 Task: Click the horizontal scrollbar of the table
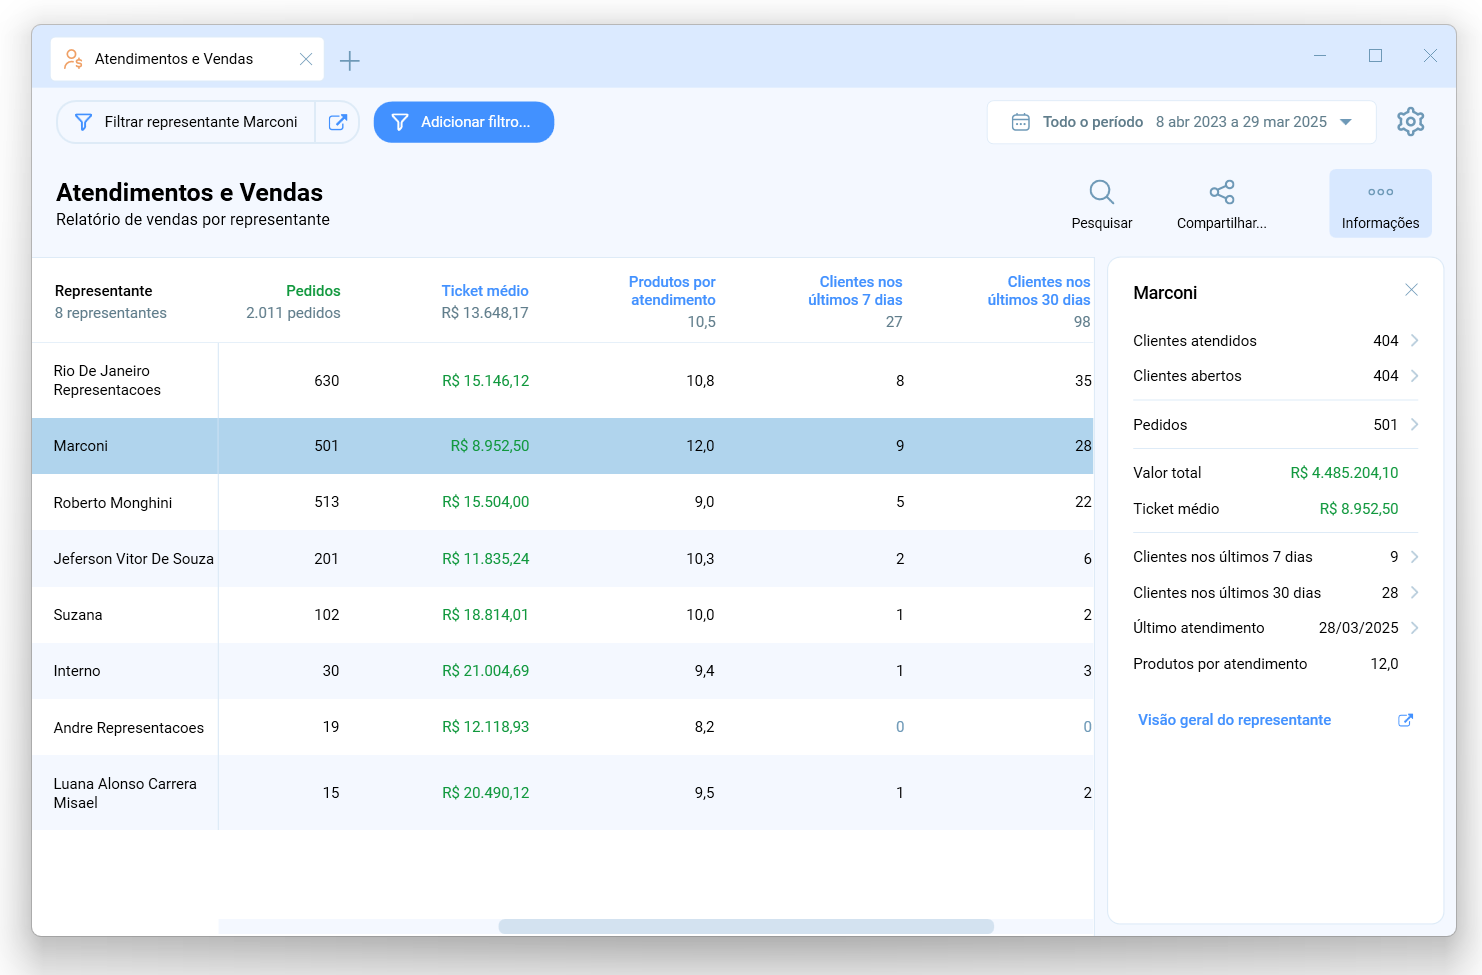click(x=746, y=926)
